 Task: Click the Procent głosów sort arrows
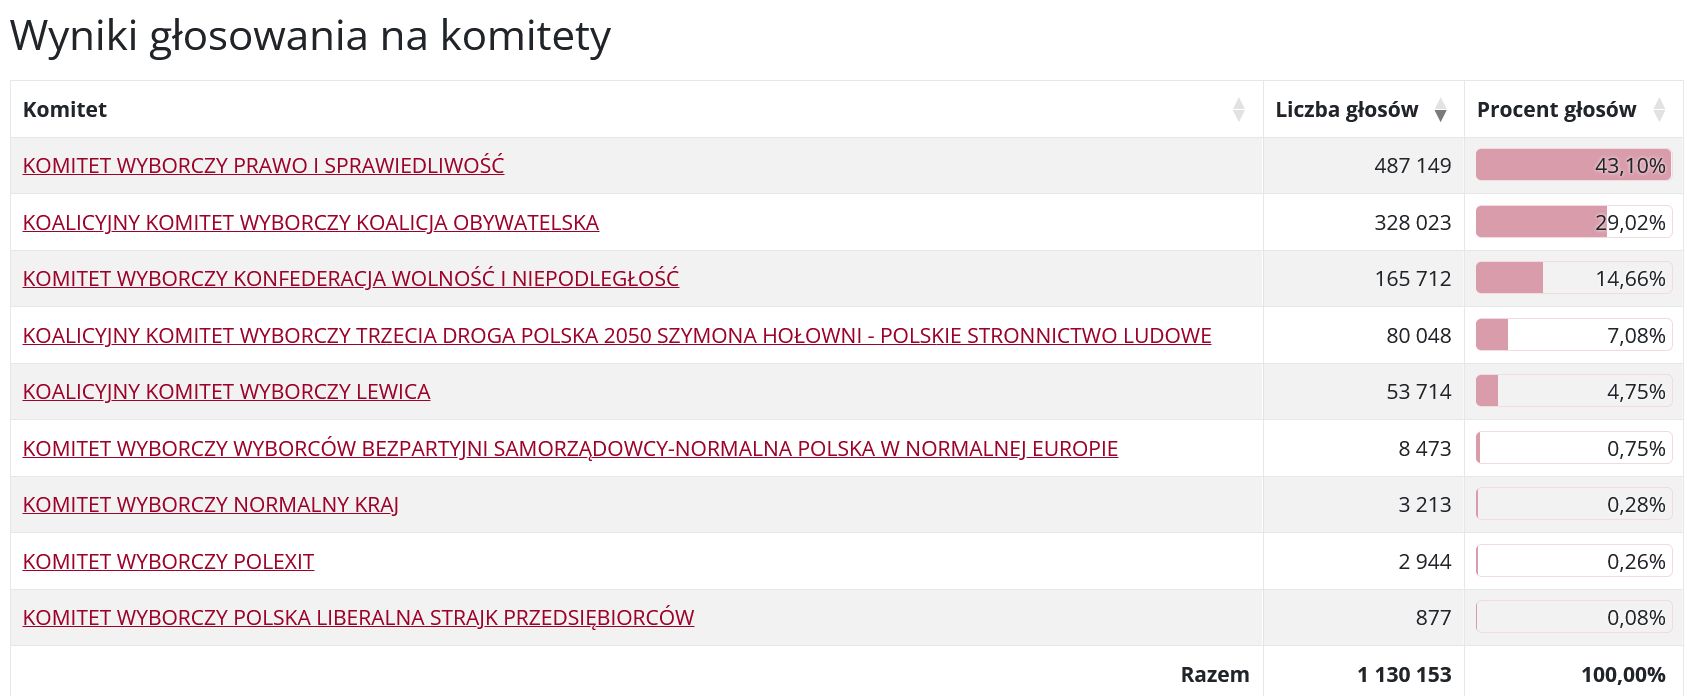[1659, 110]
